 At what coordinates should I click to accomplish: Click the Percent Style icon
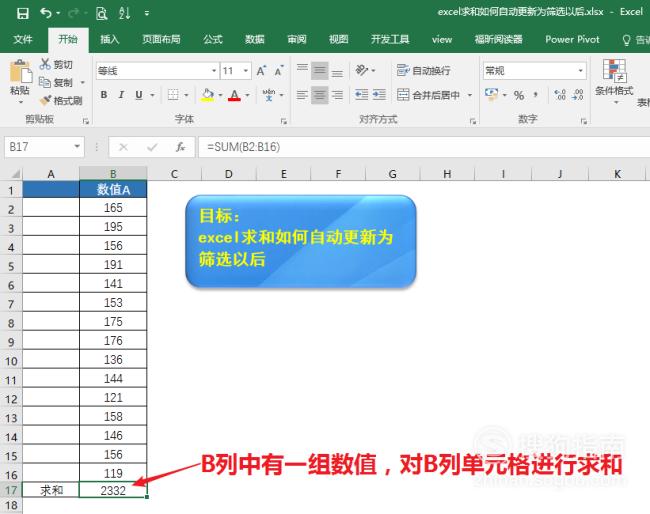pos(519,95)
